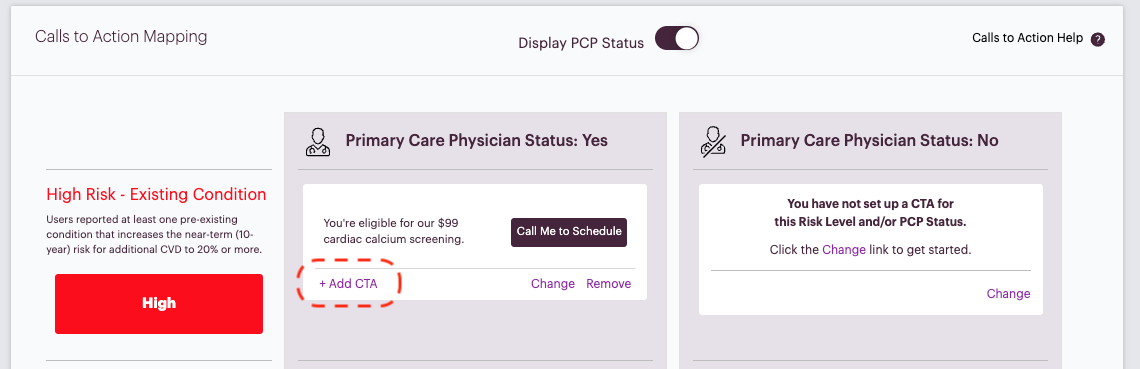Click the crossed-out doctor icon beside Status: No

[x=712, y=142]
